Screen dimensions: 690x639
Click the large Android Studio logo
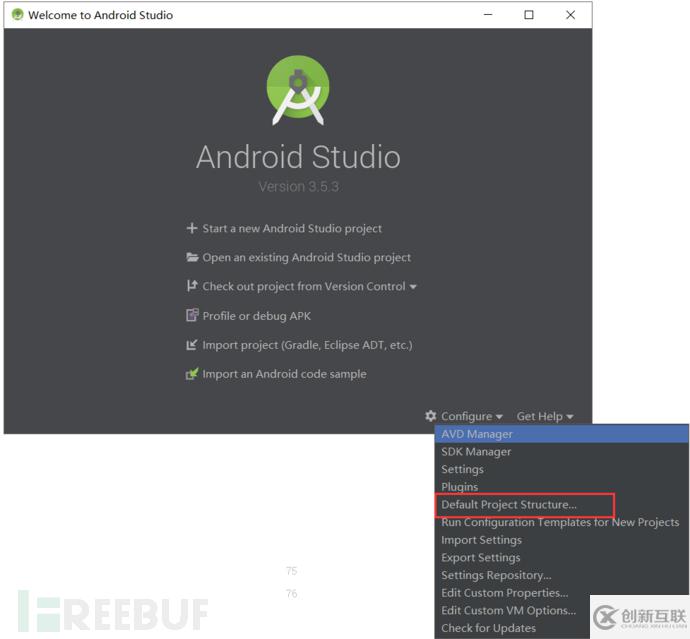298,89
